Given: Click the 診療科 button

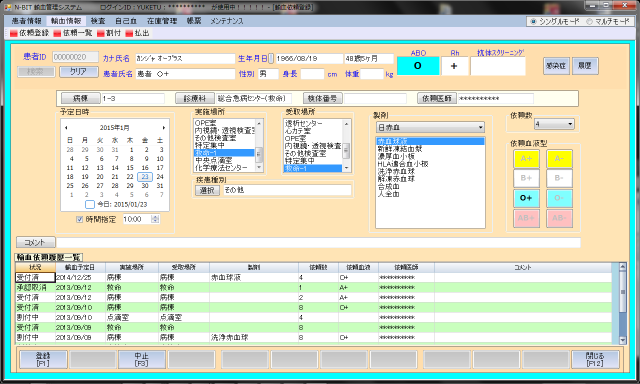Looking at the screenshot, I should 195,98.
